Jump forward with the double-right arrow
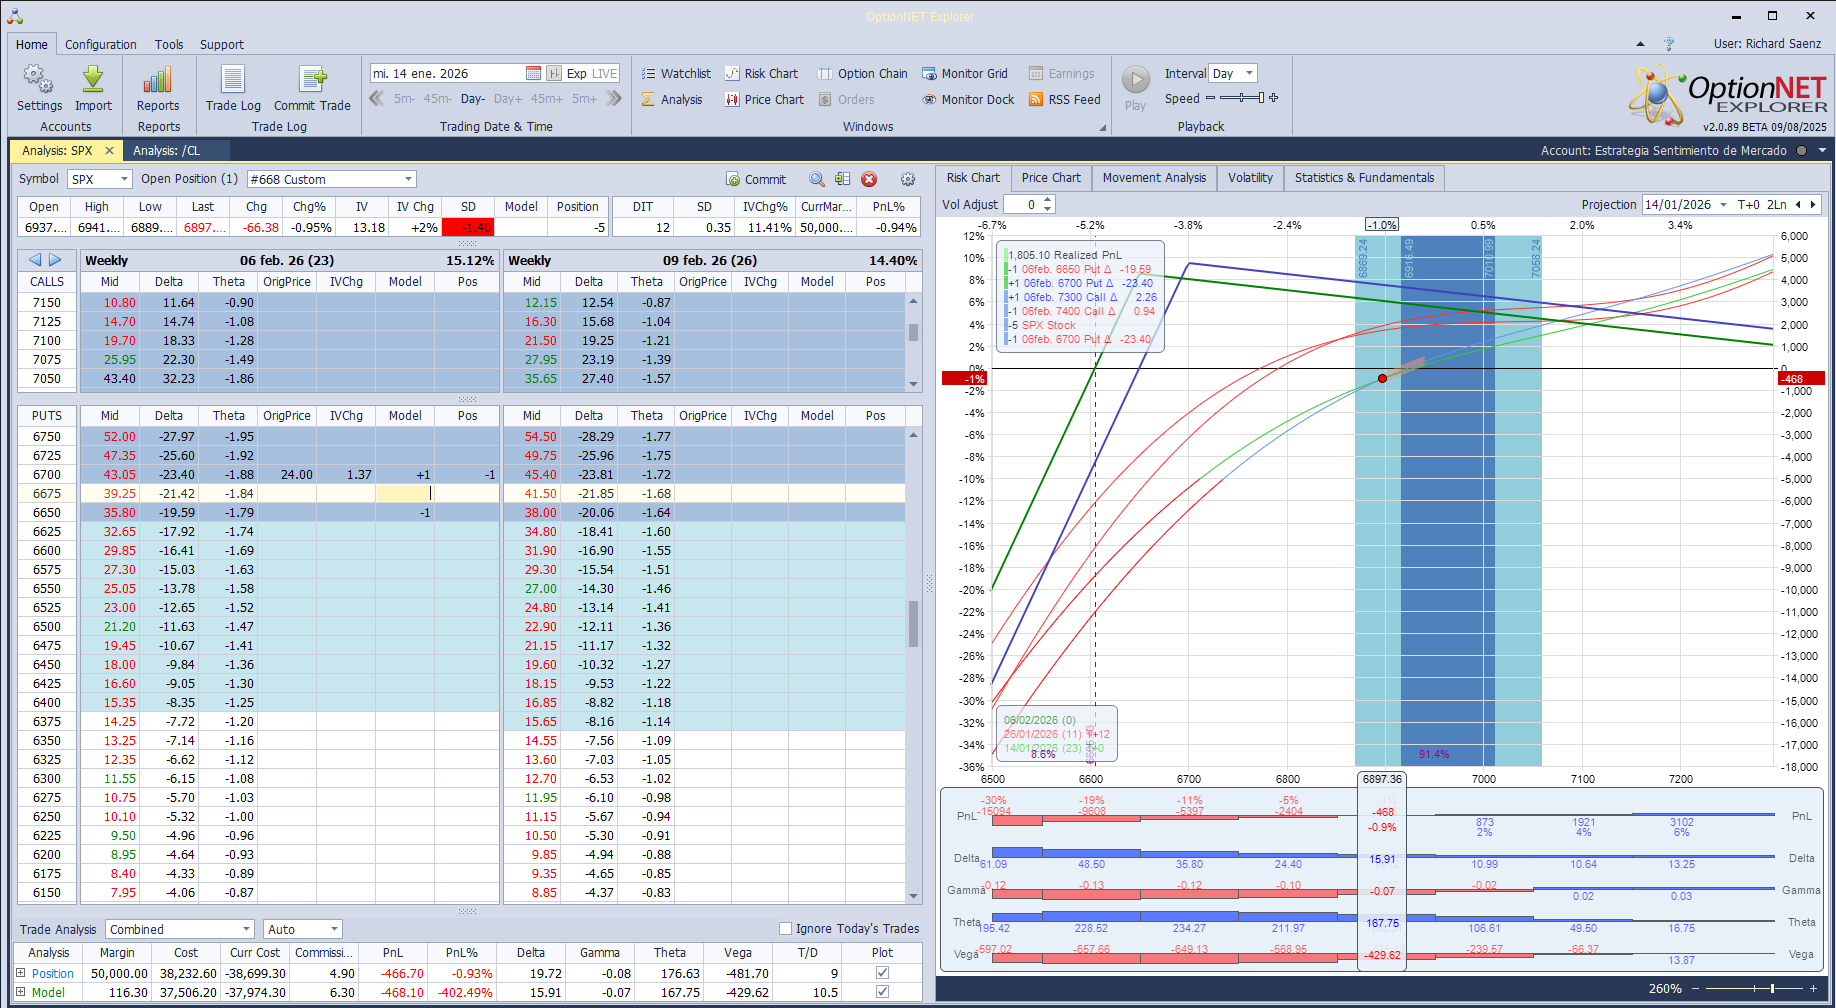The height and width of the screenshot is (1008, 1836). (x=614, y=98)
